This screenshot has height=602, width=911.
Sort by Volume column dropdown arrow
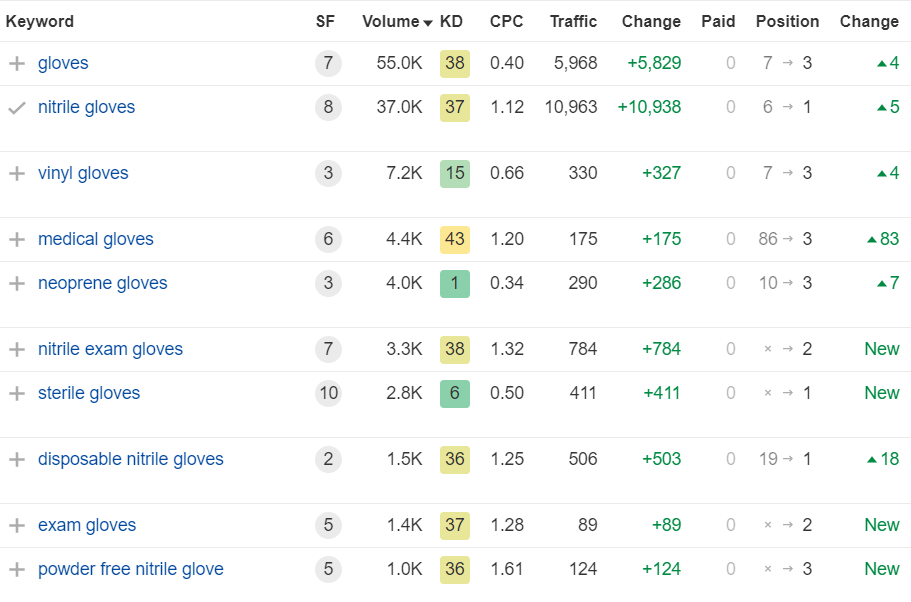[428, 23]
